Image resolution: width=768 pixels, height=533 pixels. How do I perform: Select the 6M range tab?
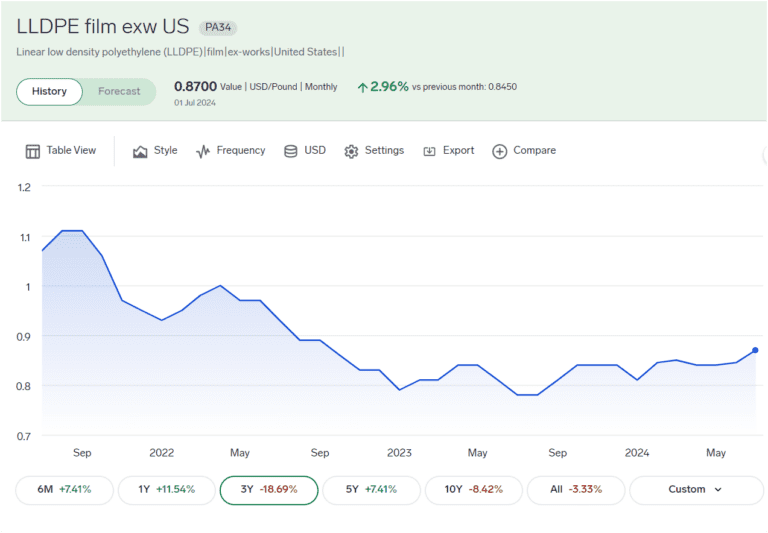[x=64, y=490]
